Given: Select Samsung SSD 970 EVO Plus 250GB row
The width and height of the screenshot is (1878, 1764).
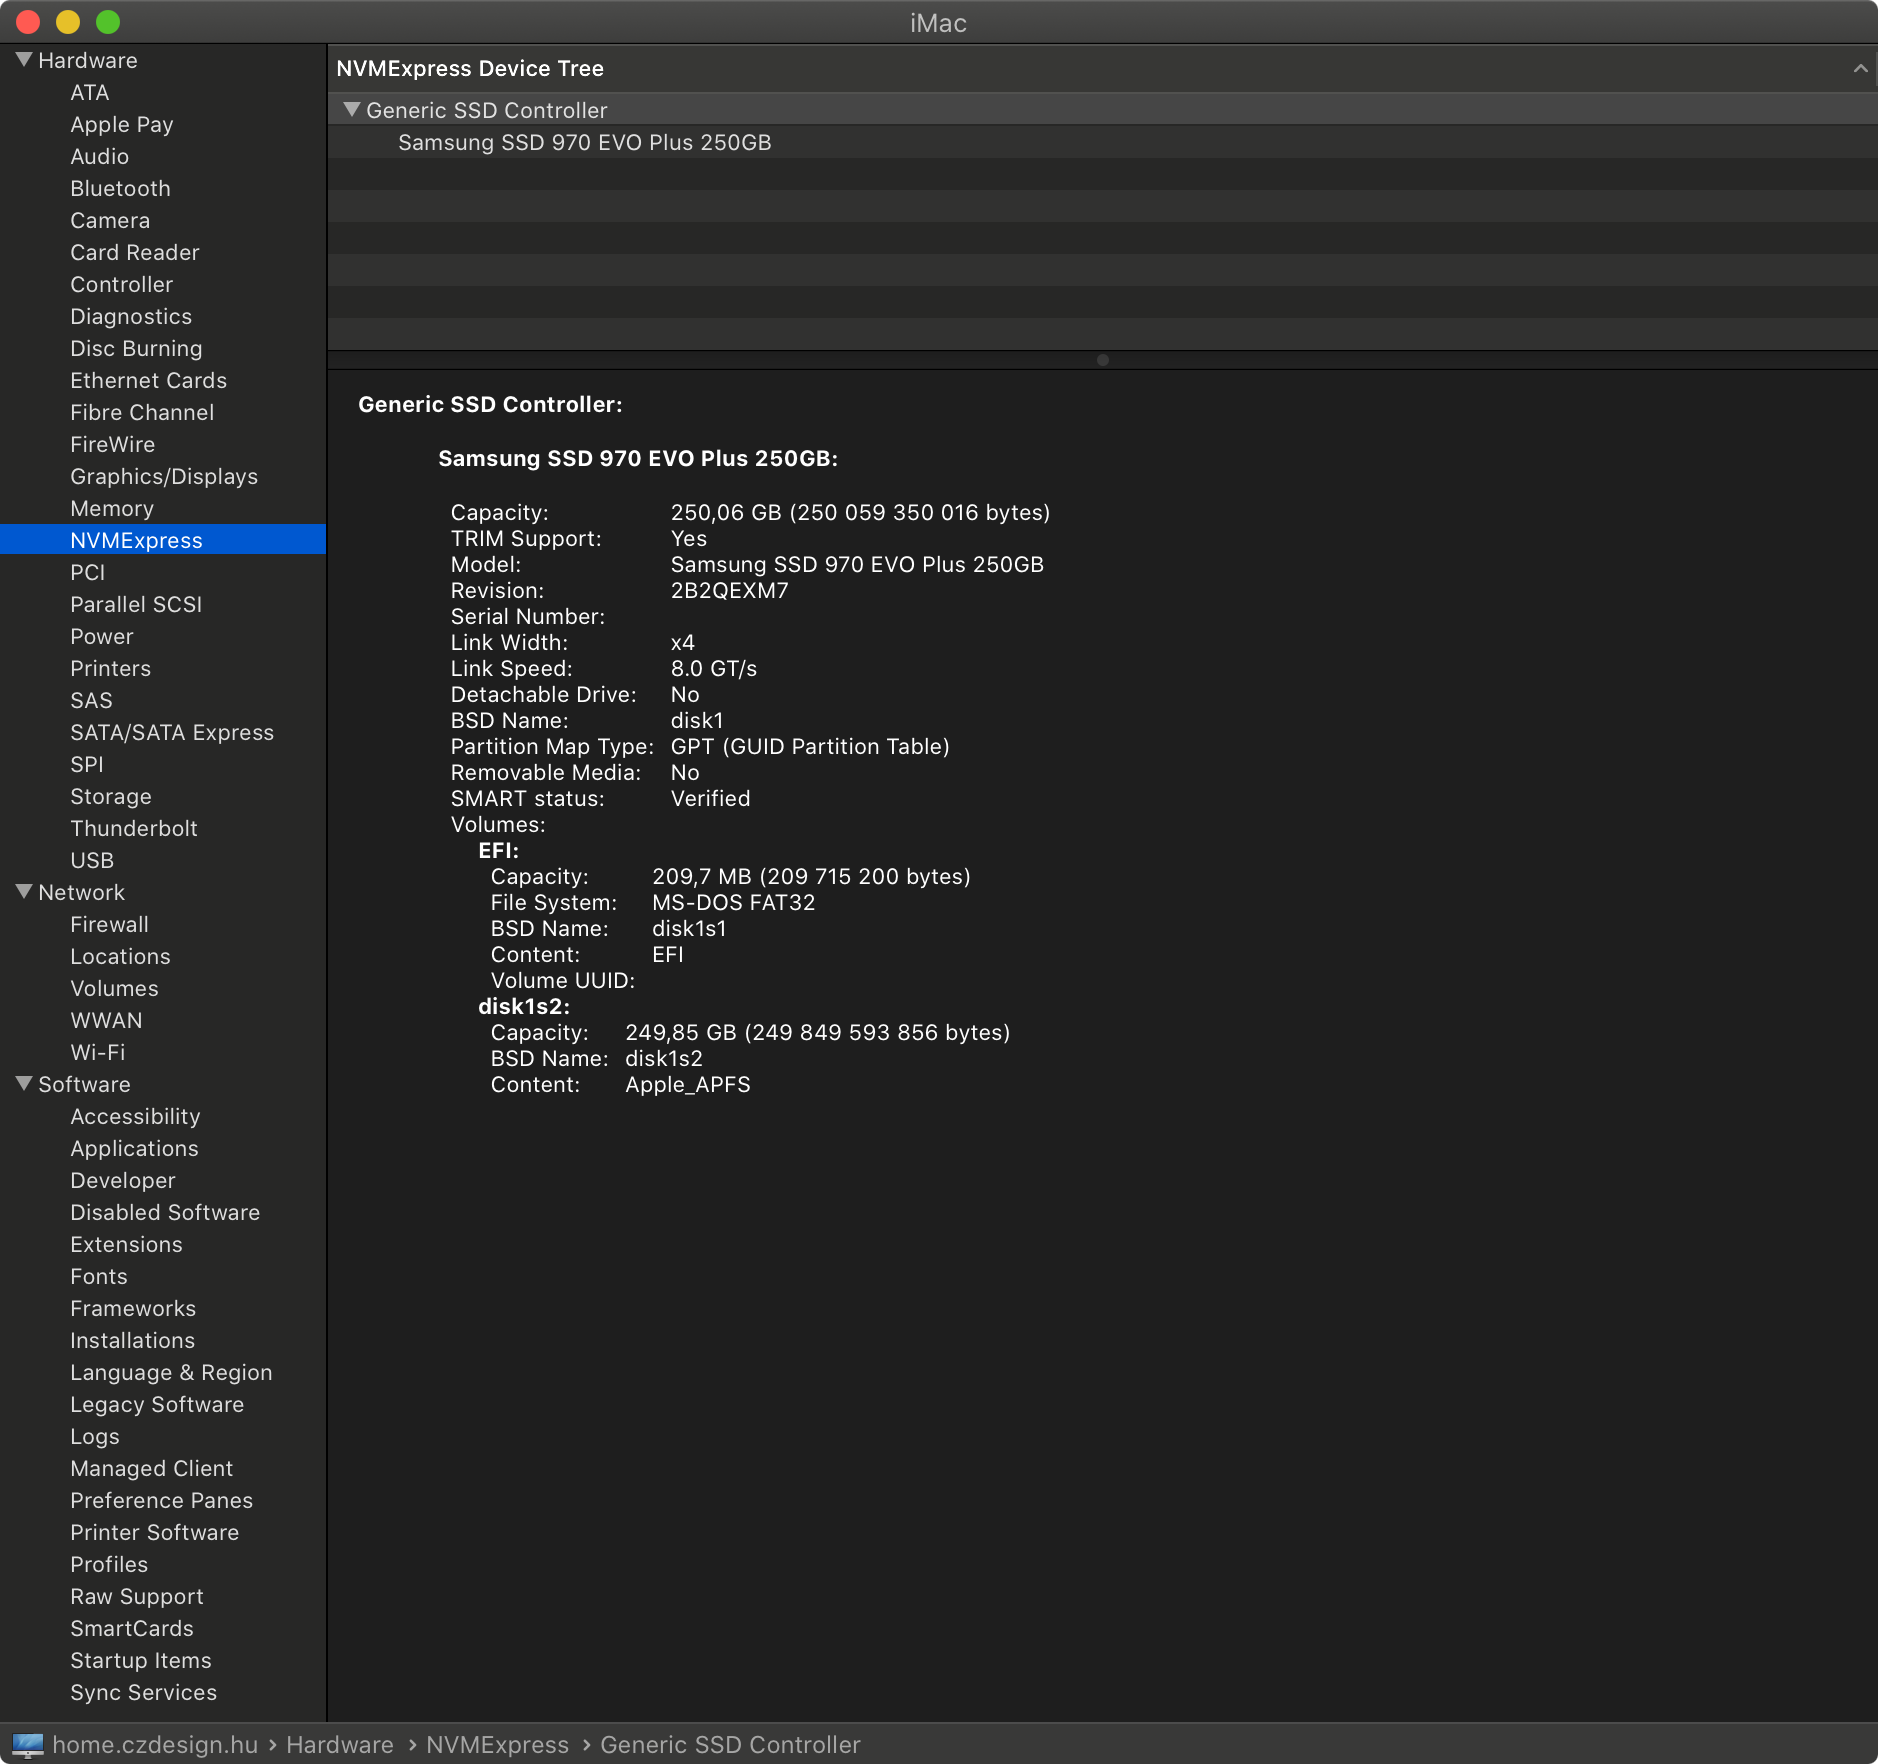Looking at the screenshot, I should click(x=1102, y=142).
